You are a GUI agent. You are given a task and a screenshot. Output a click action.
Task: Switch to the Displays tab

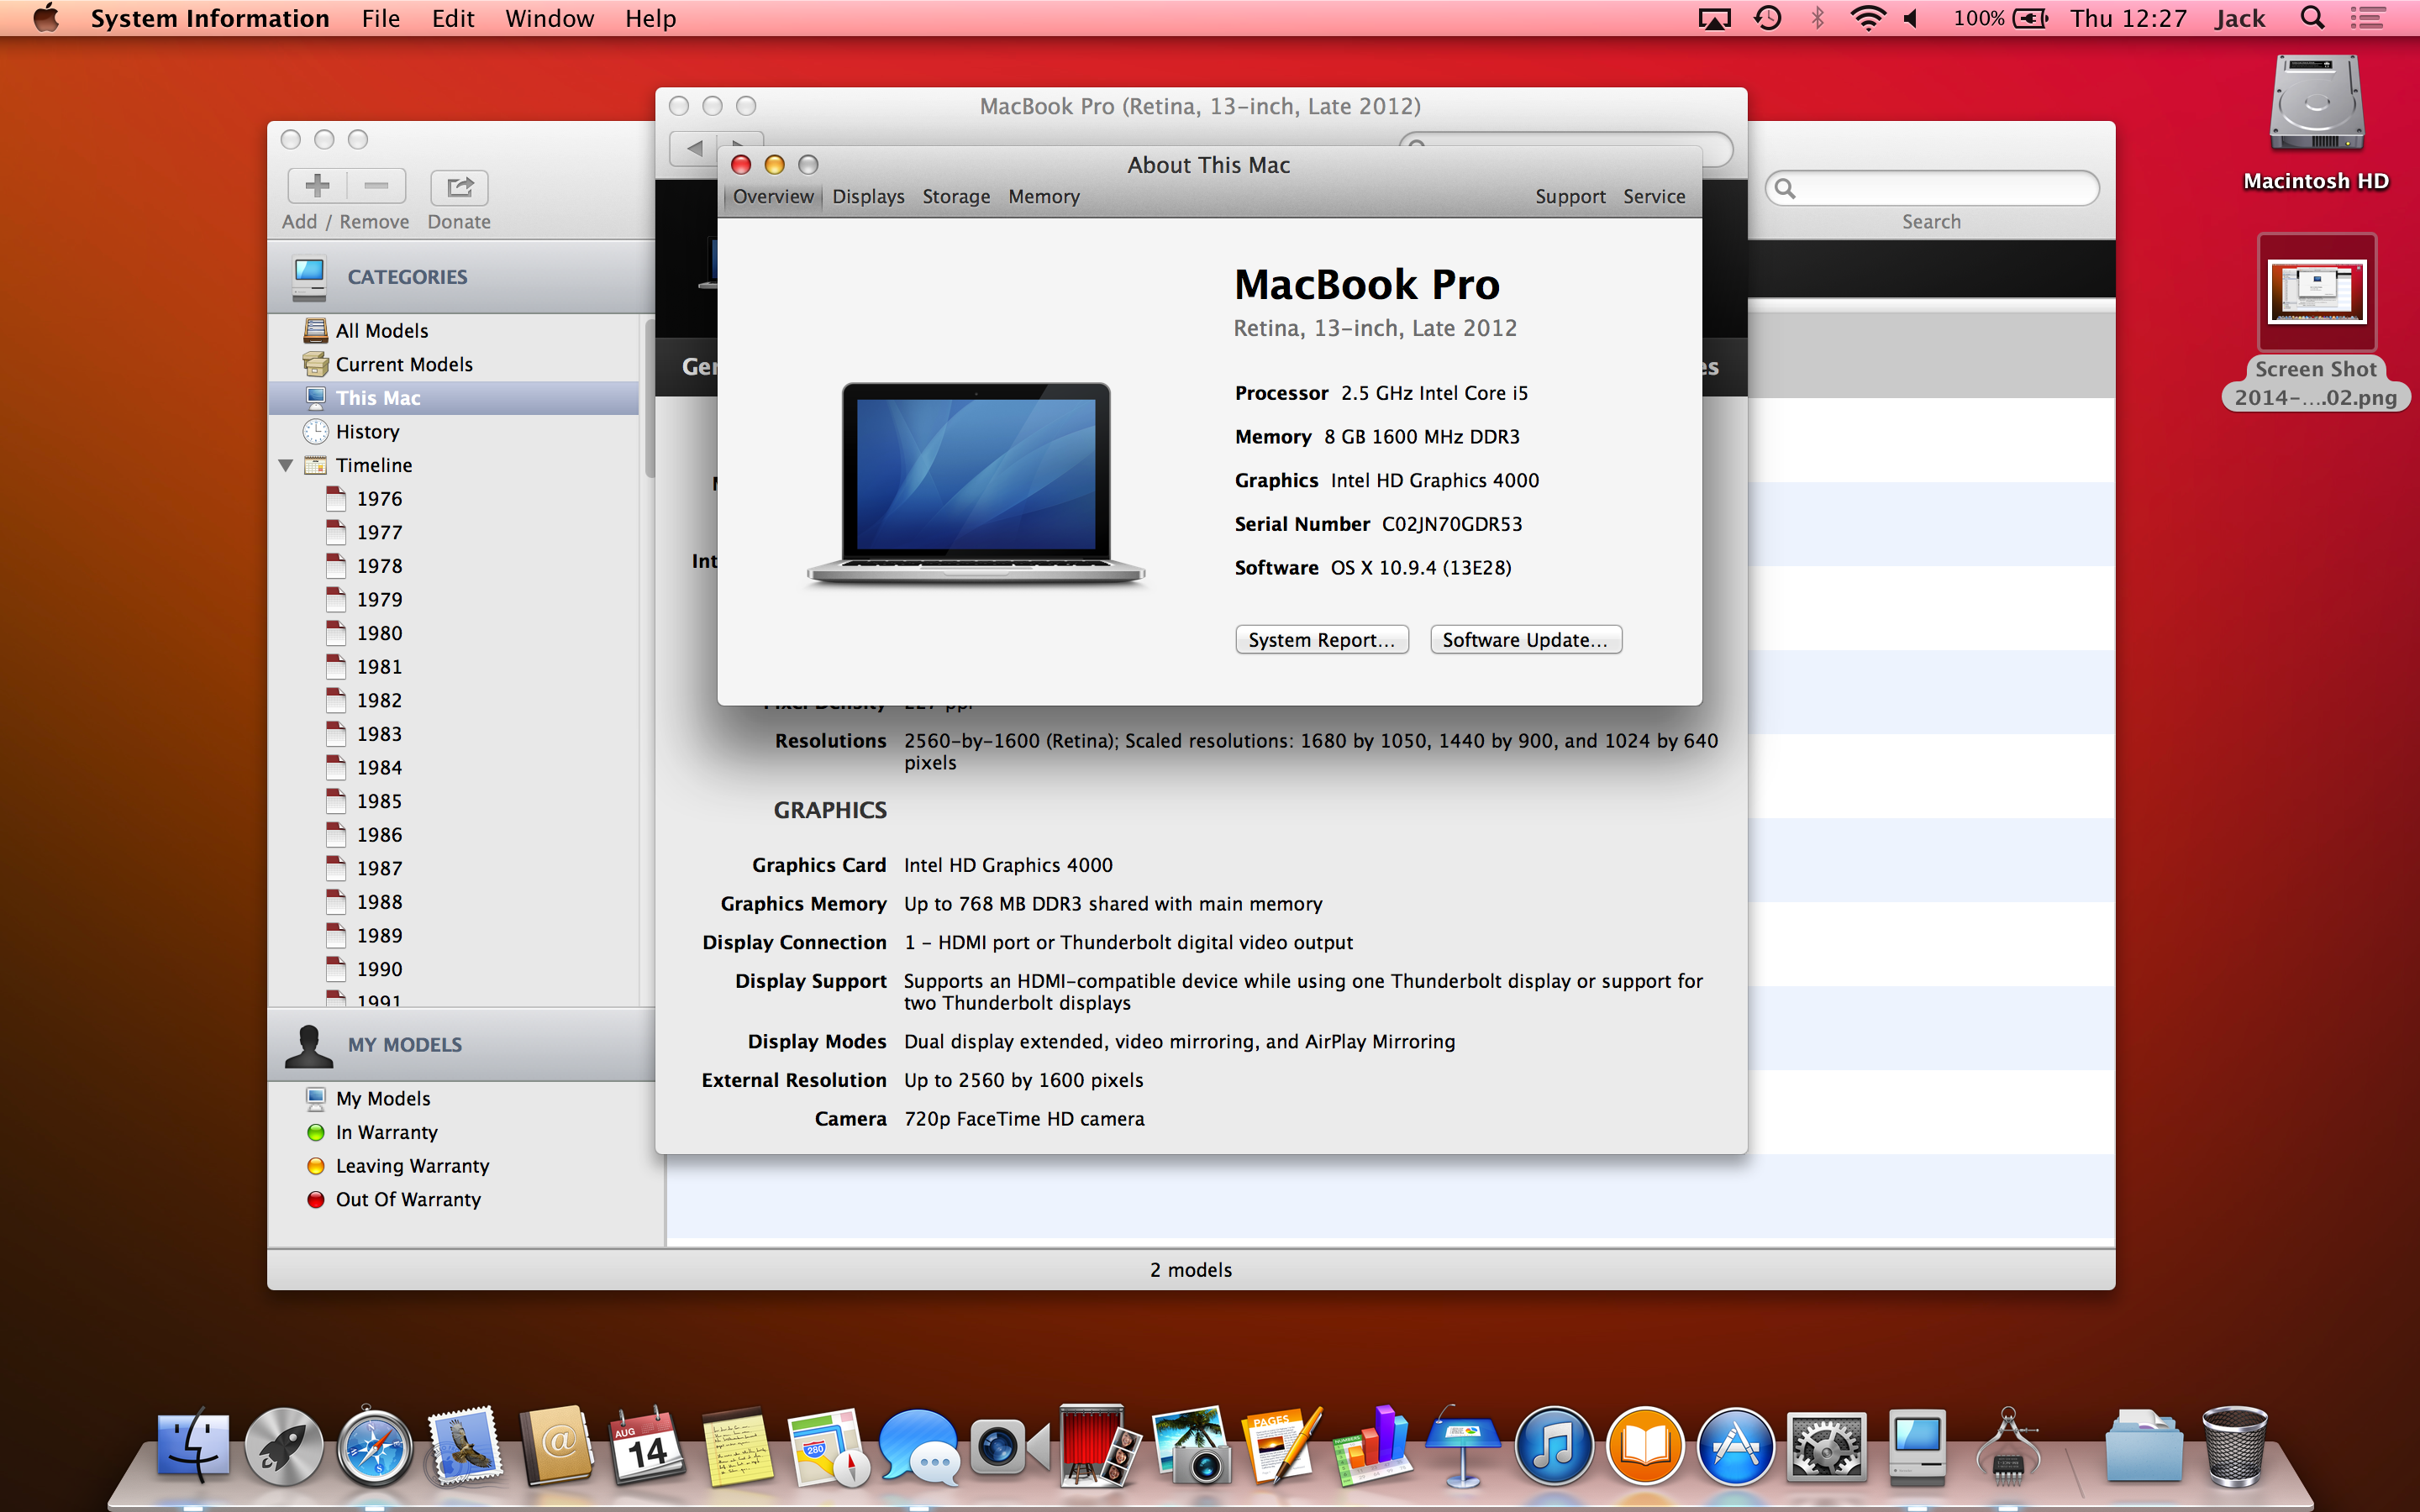tap(867, 197)
